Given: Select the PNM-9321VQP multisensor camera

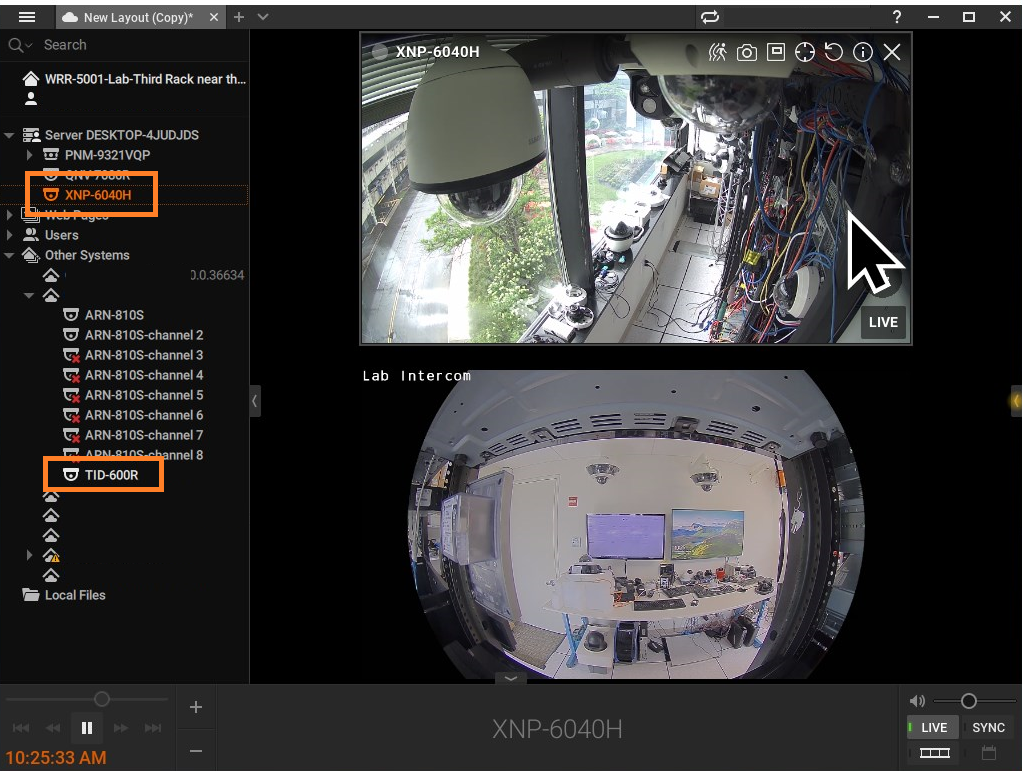Looking at the screenshot, I should (x=107, y=155).
